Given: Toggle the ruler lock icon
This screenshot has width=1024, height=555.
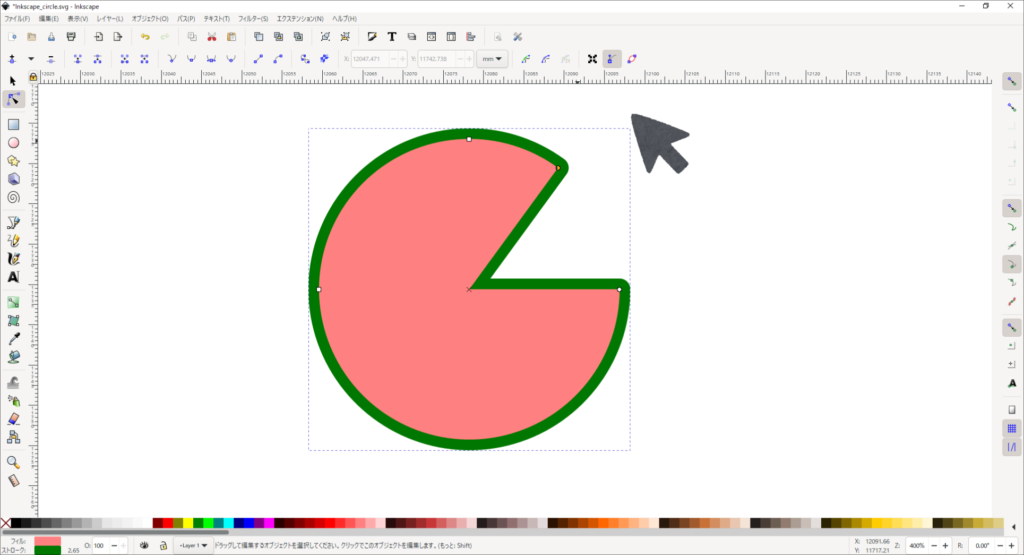Looking at the screenshot, I should pos(33,77).
